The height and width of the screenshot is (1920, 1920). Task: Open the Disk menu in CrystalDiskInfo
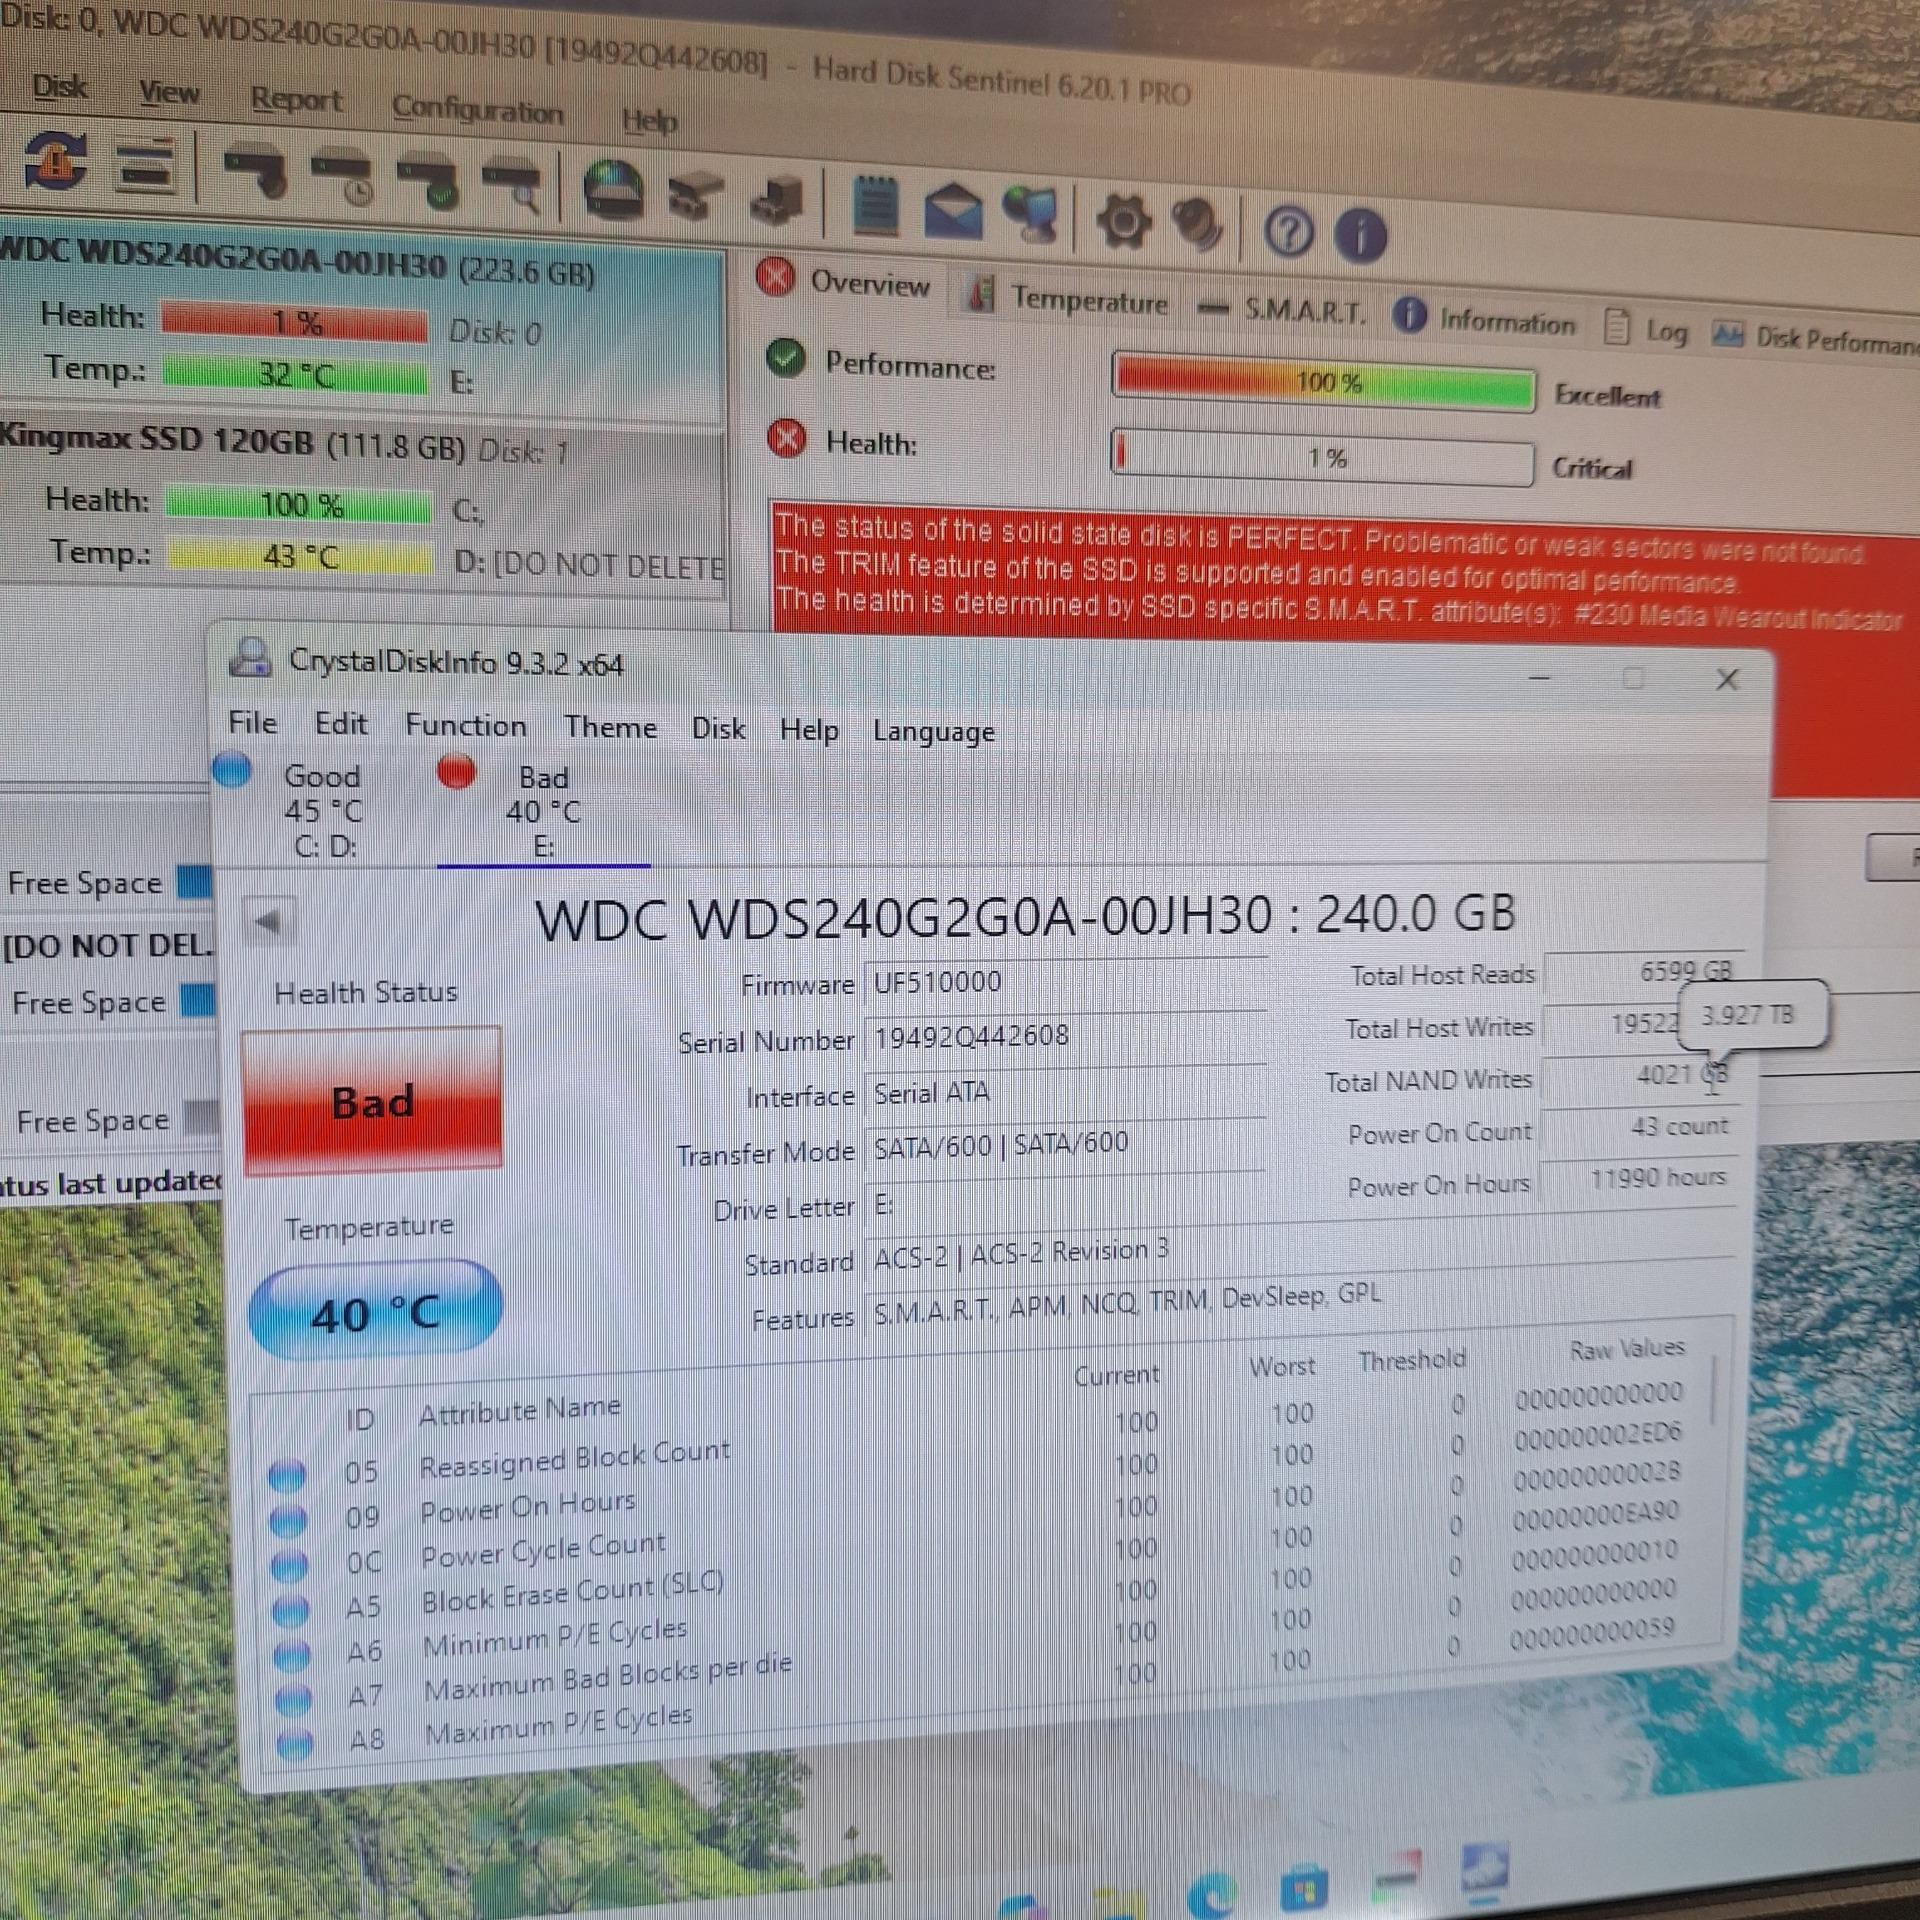(718, 728)
